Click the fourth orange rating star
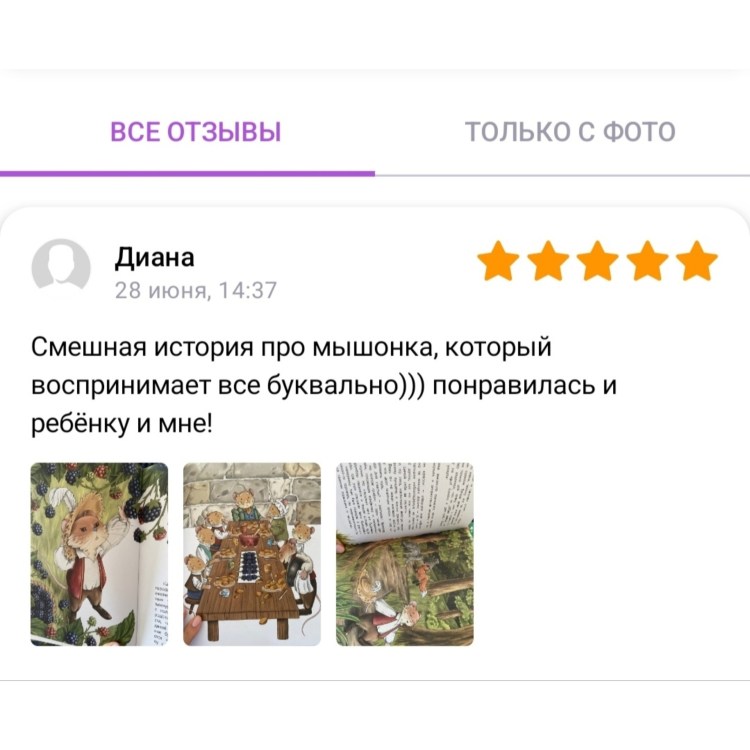This screenshot has width=750, height=750. [647, 261]
